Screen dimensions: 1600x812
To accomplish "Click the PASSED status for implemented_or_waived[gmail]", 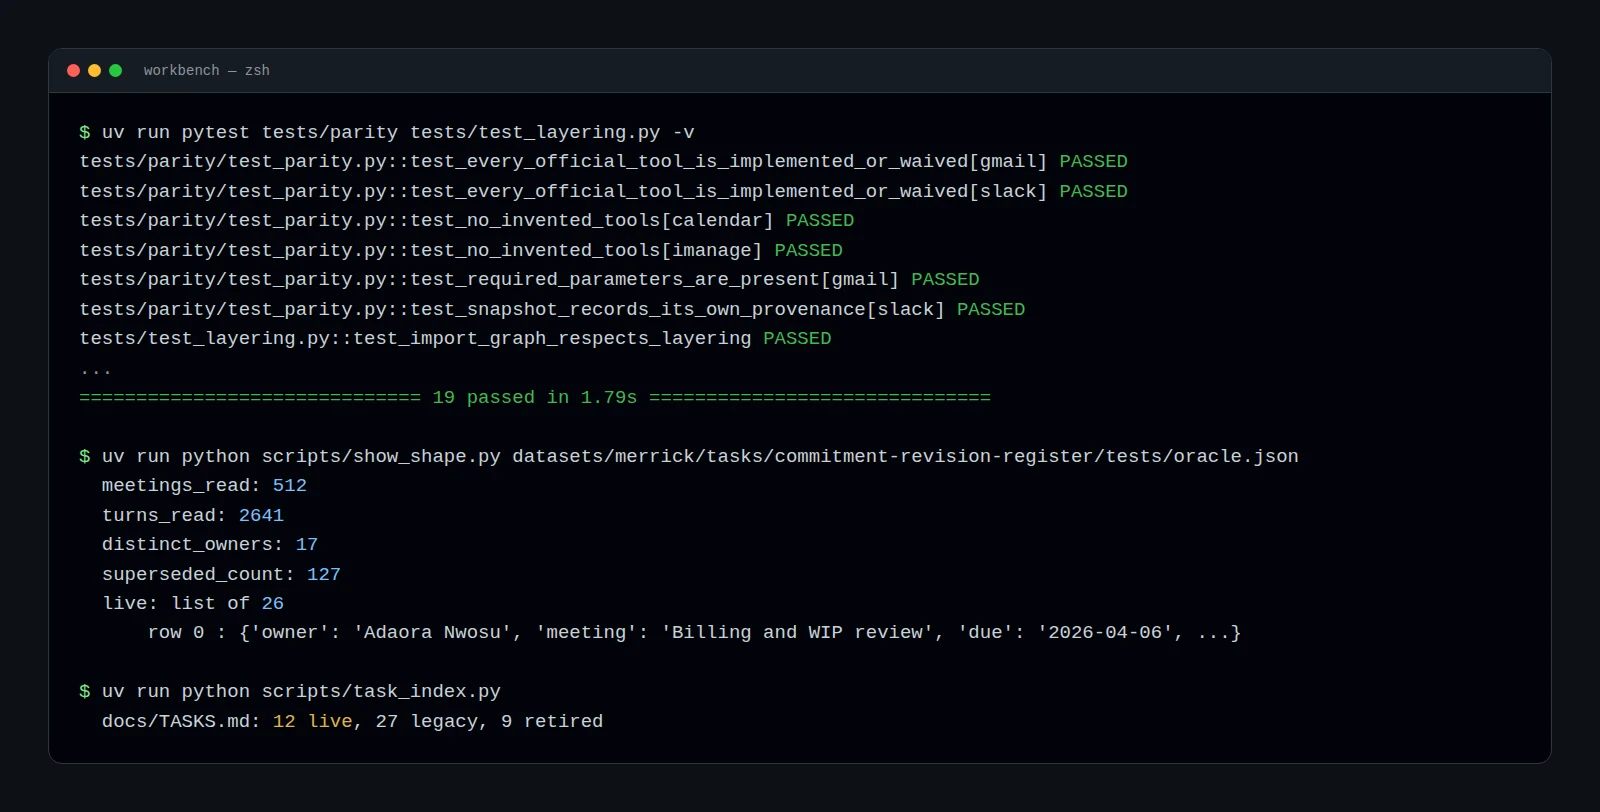I will click(x=1093, y=162).
